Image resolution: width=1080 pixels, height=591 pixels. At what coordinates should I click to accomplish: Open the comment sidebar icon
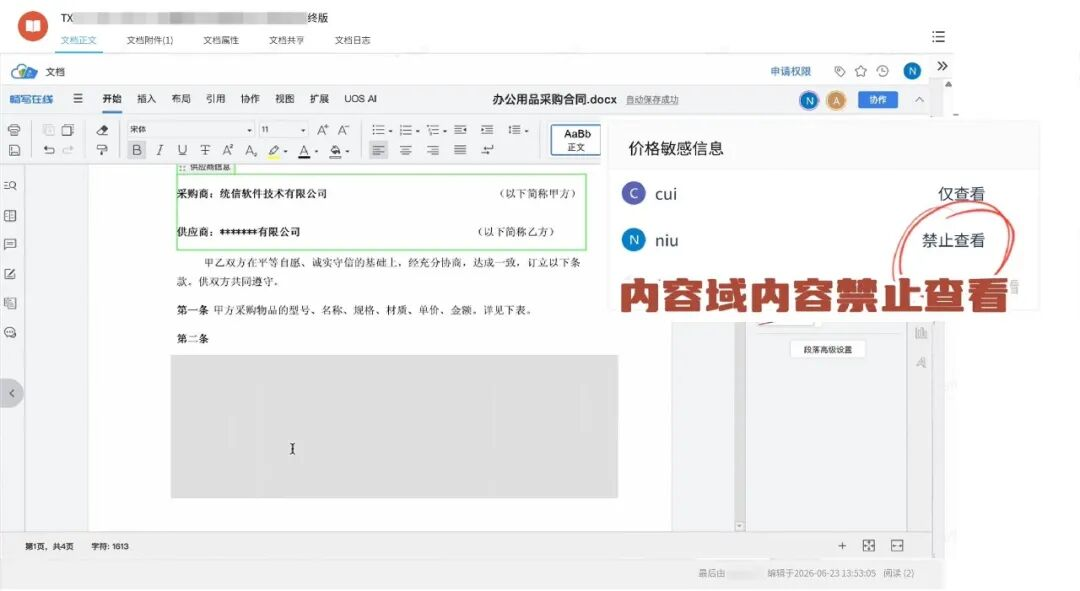pos(10,245)
